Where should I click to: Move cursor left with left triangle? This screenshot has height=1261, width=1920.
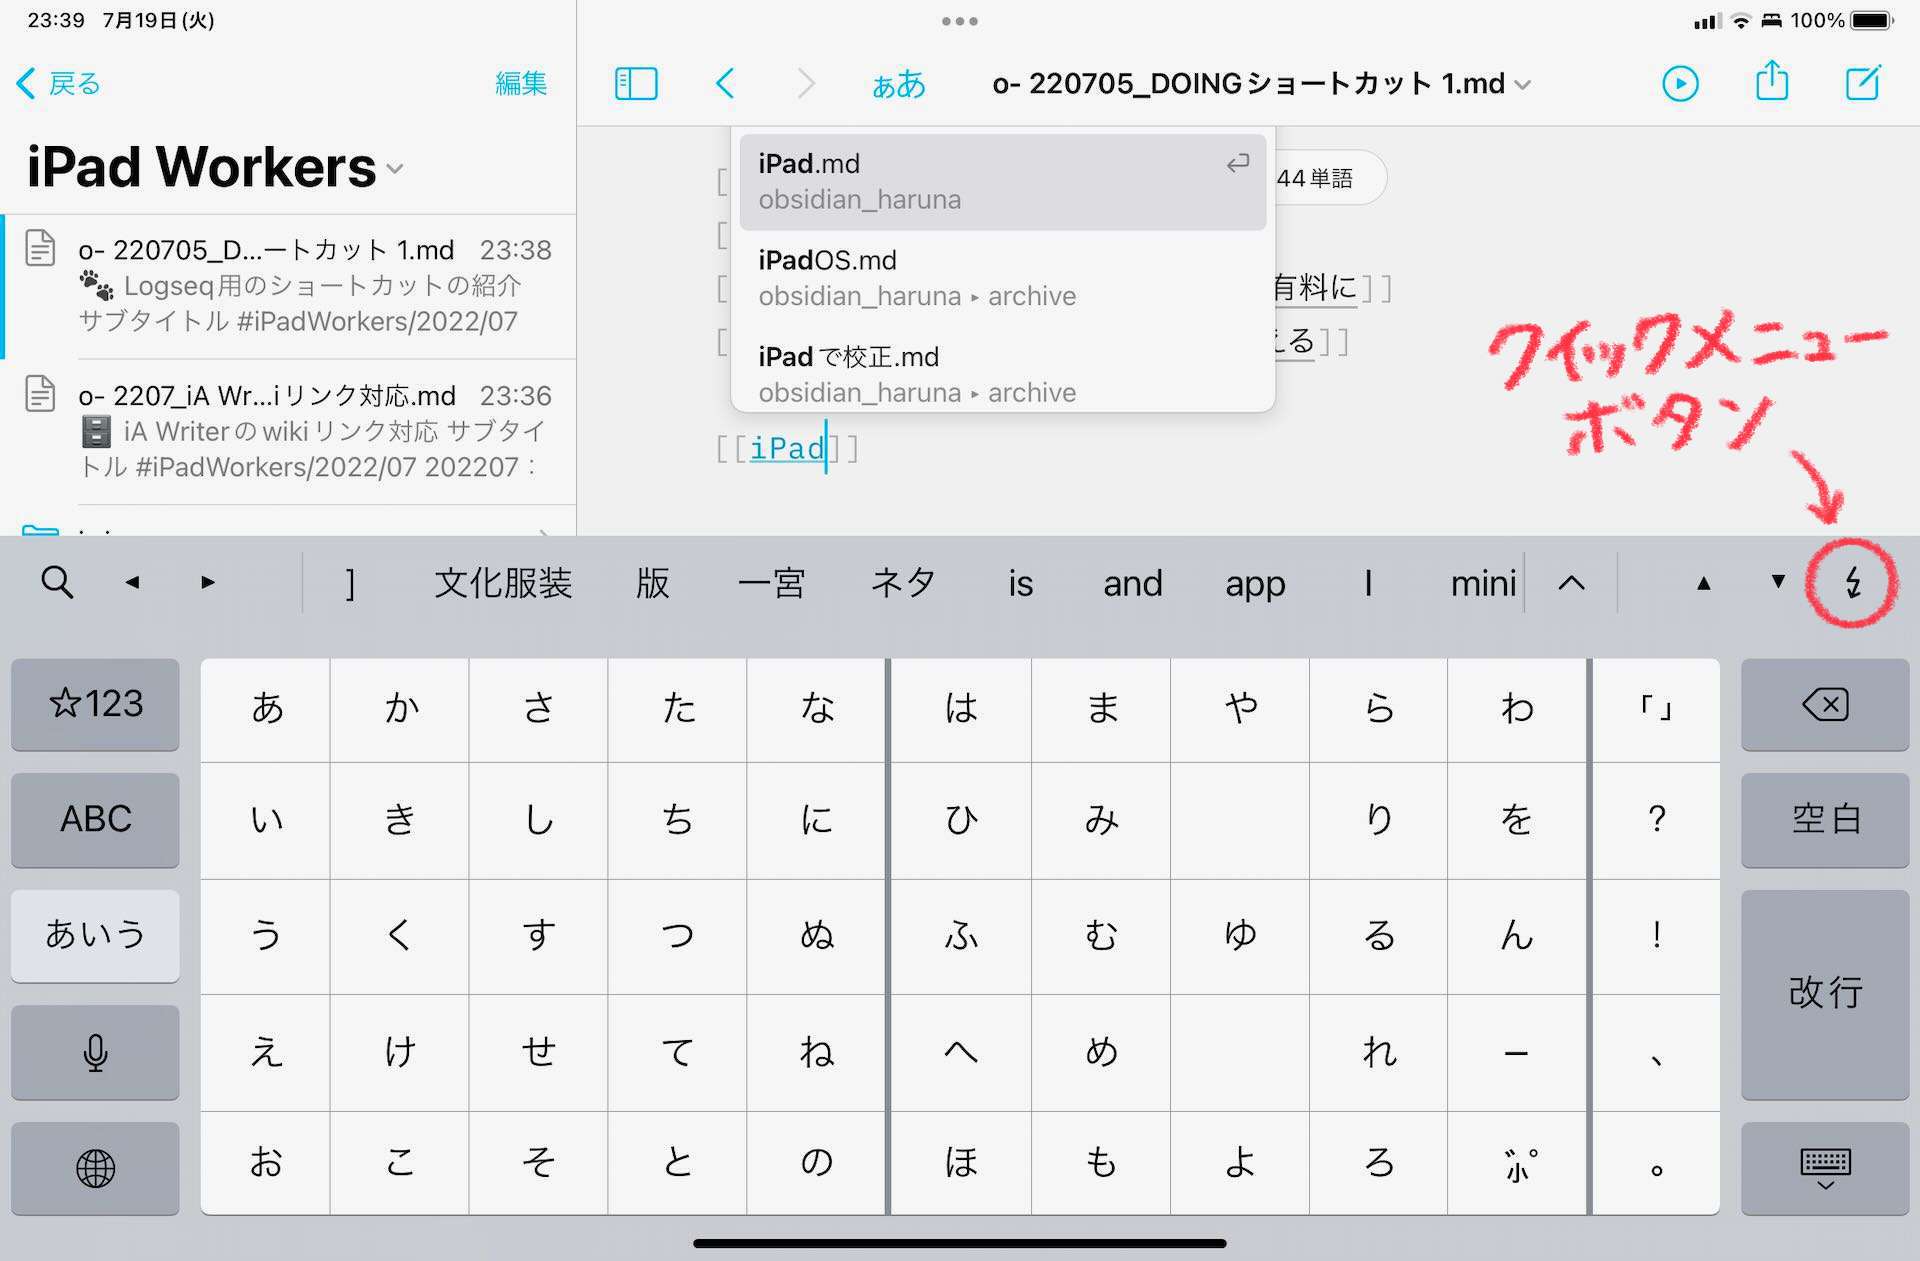pyautogui.click(x=132, y=582)
